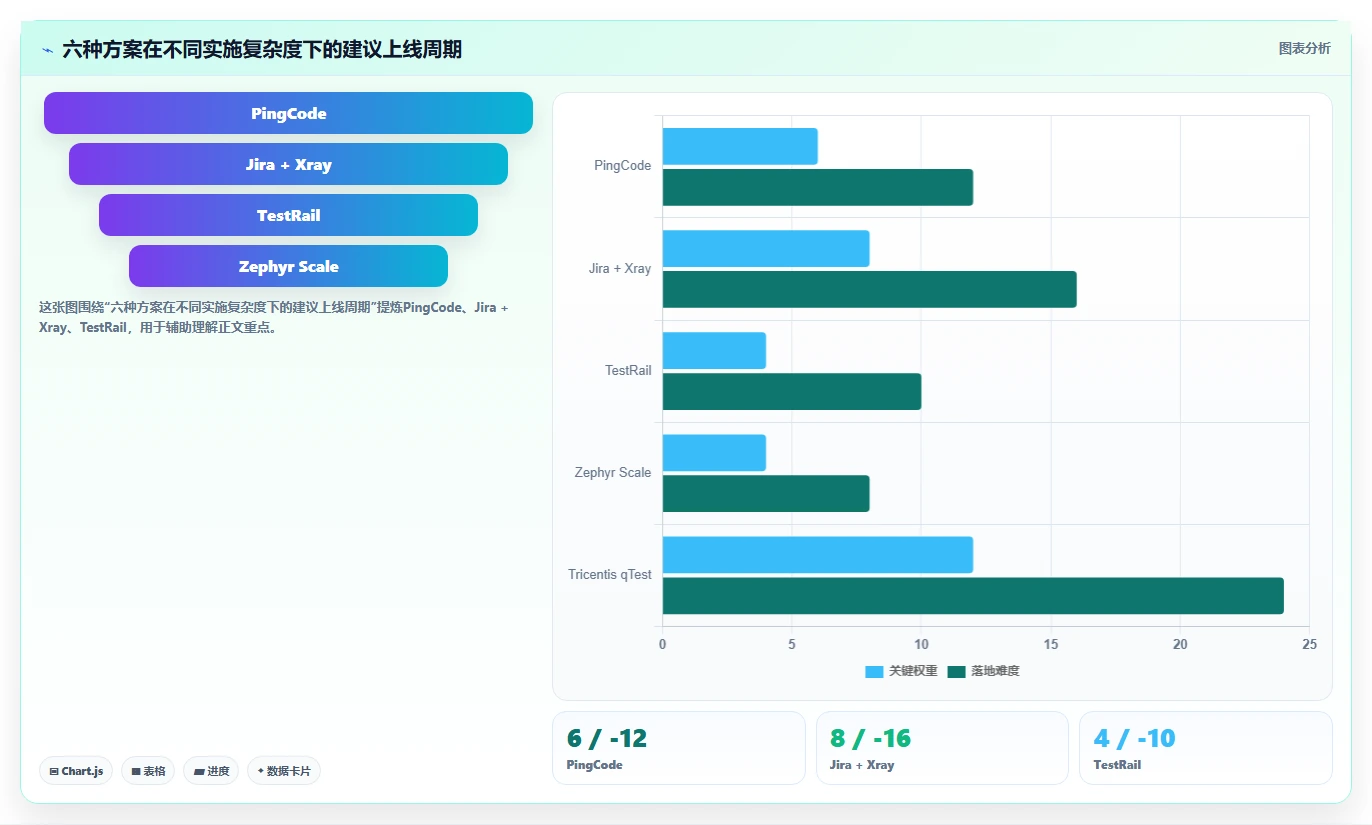The height and width of the screenshot is (825, 1372).
Task: Click the 25 tick on the x-axis
Action: click(x=1309, y=644)
